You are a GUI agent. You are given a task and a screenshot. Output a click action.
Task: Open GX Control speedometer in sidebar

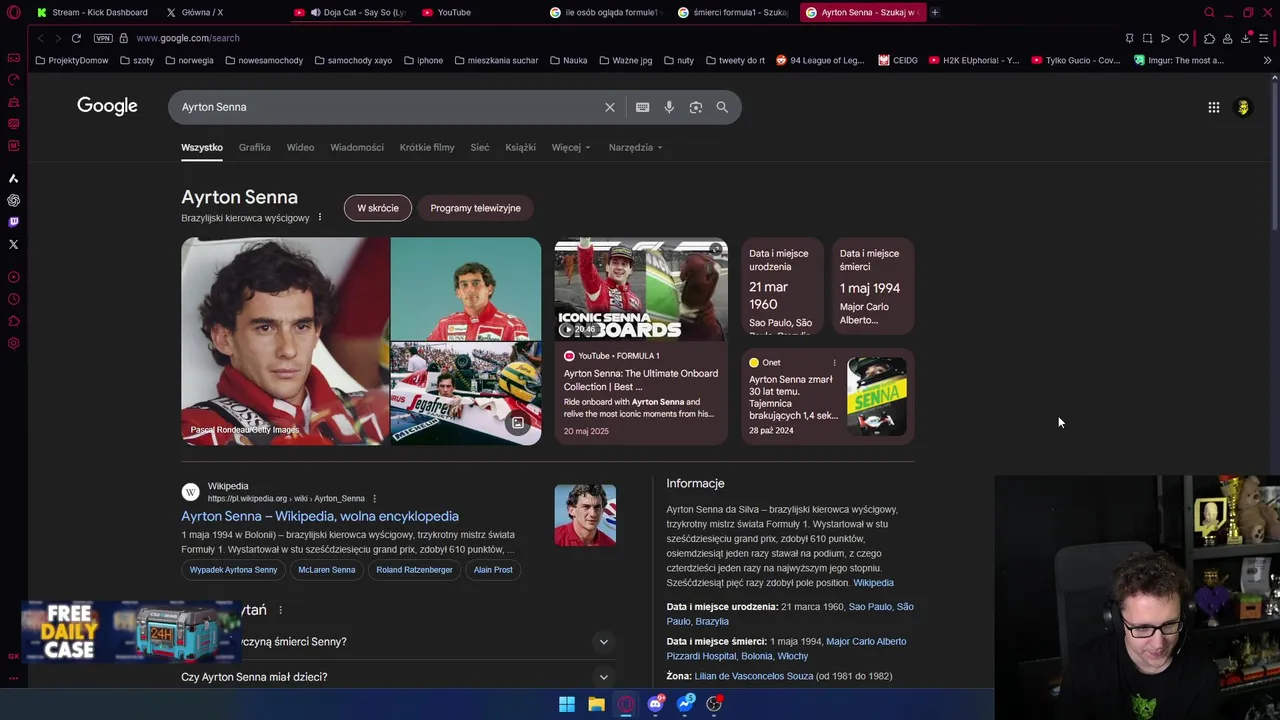13,80
